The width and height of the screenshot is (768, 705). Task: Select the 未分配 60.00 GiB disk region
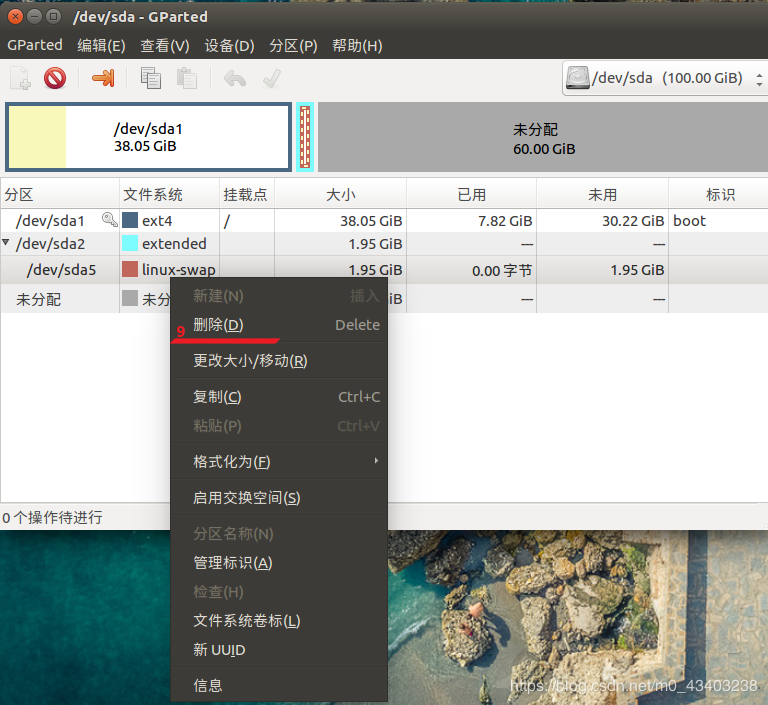[543, 137]
